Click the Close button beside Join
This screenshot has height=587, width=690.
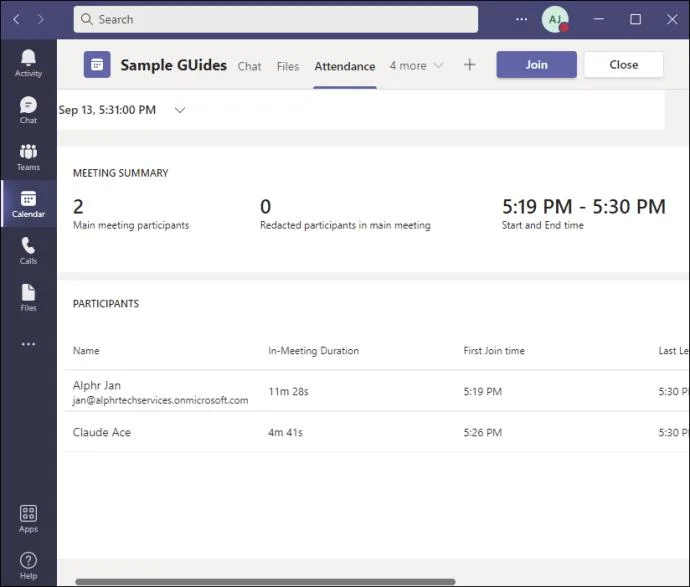tap(624, 65)
